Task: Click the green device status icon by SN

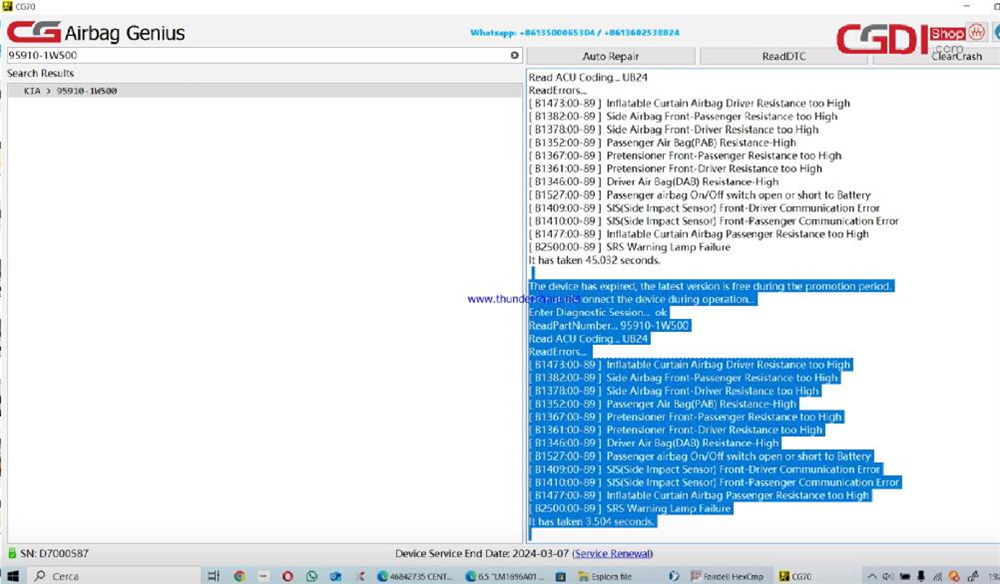Action: 11,553
